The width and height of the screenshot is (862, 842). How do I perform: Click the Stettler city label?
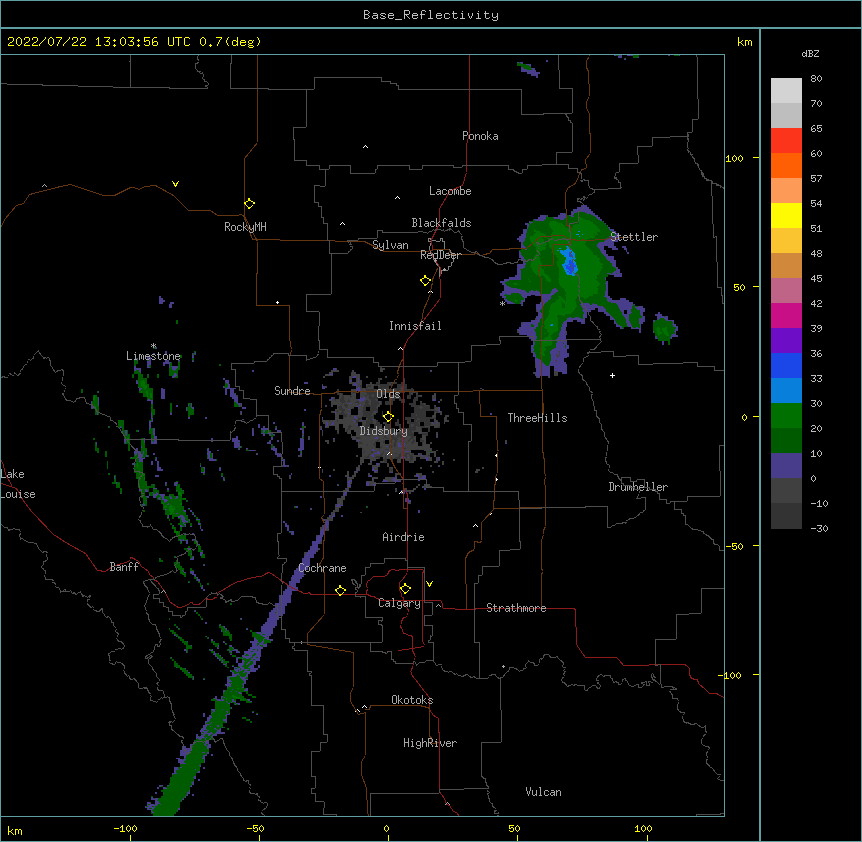[634, 237]
